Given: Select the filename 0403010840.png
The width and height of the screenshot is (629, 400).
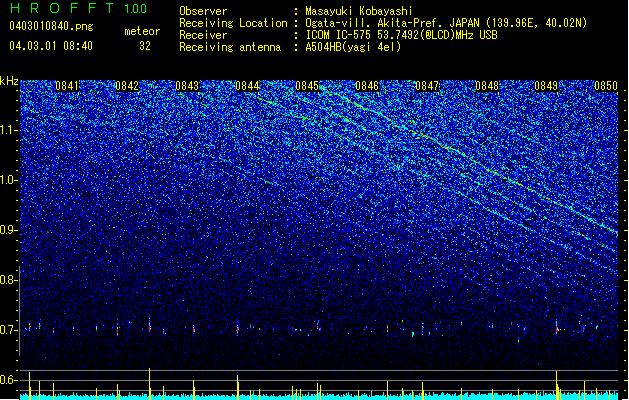Looking at the screenshot, I should (51, 26).
